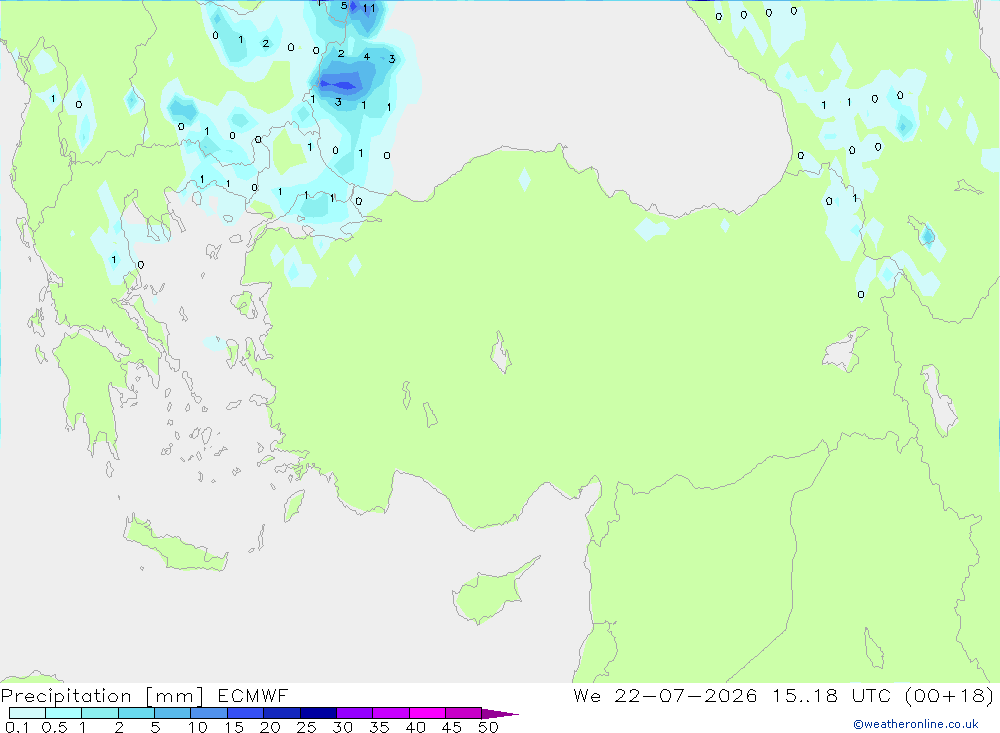Select the 'We 22-07-2026' date text
Image resolution: width=1000 pixels, height=733 pixels.
coord(665,695)
